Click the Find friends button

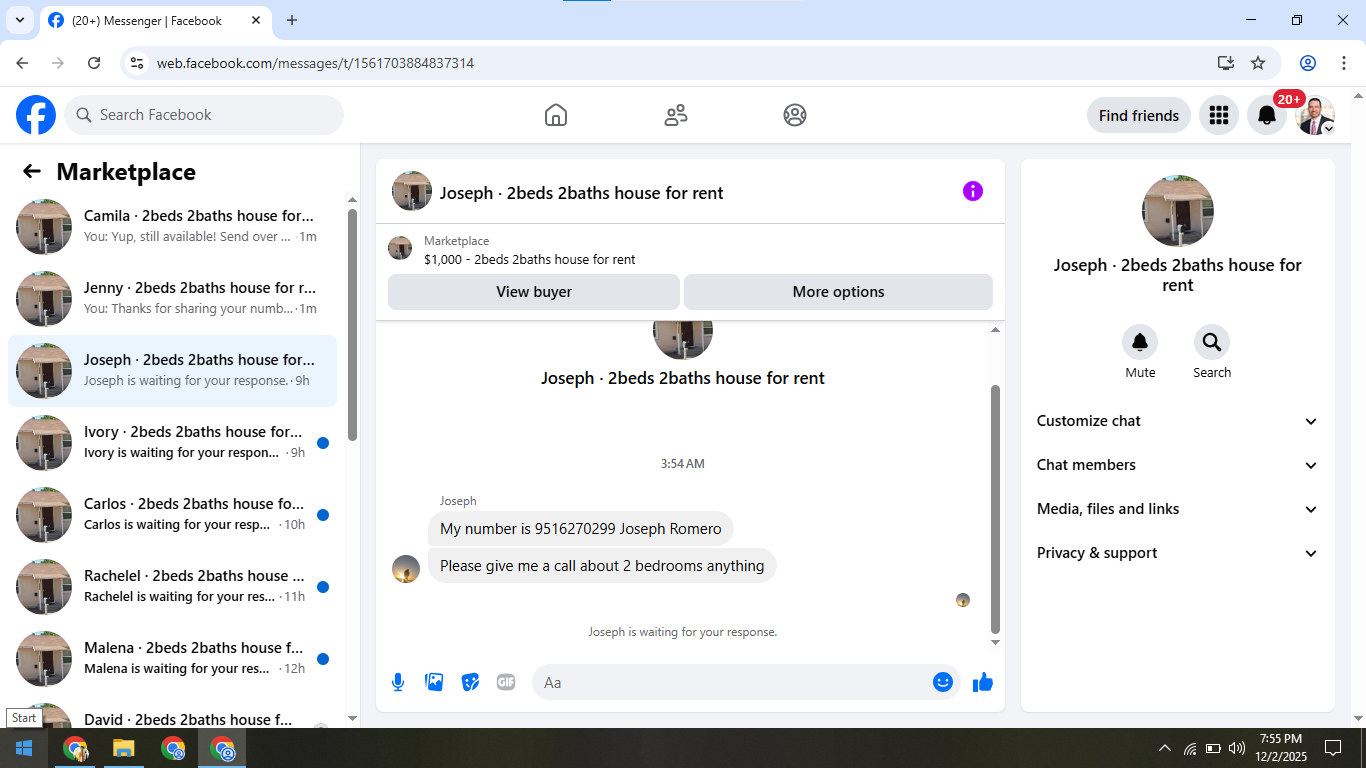point(1139,115)
